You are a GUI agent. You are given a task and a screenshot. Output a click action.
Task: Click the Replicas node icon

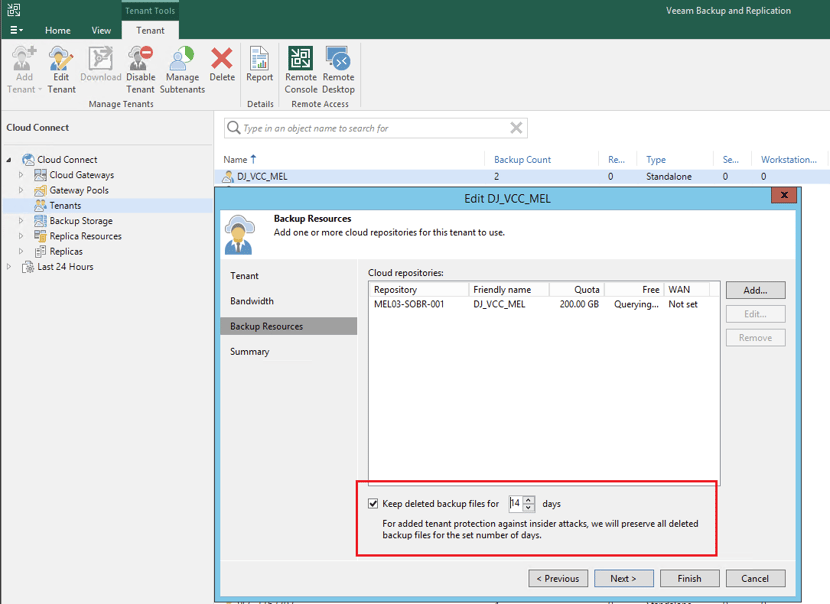[x=40, y=251]
